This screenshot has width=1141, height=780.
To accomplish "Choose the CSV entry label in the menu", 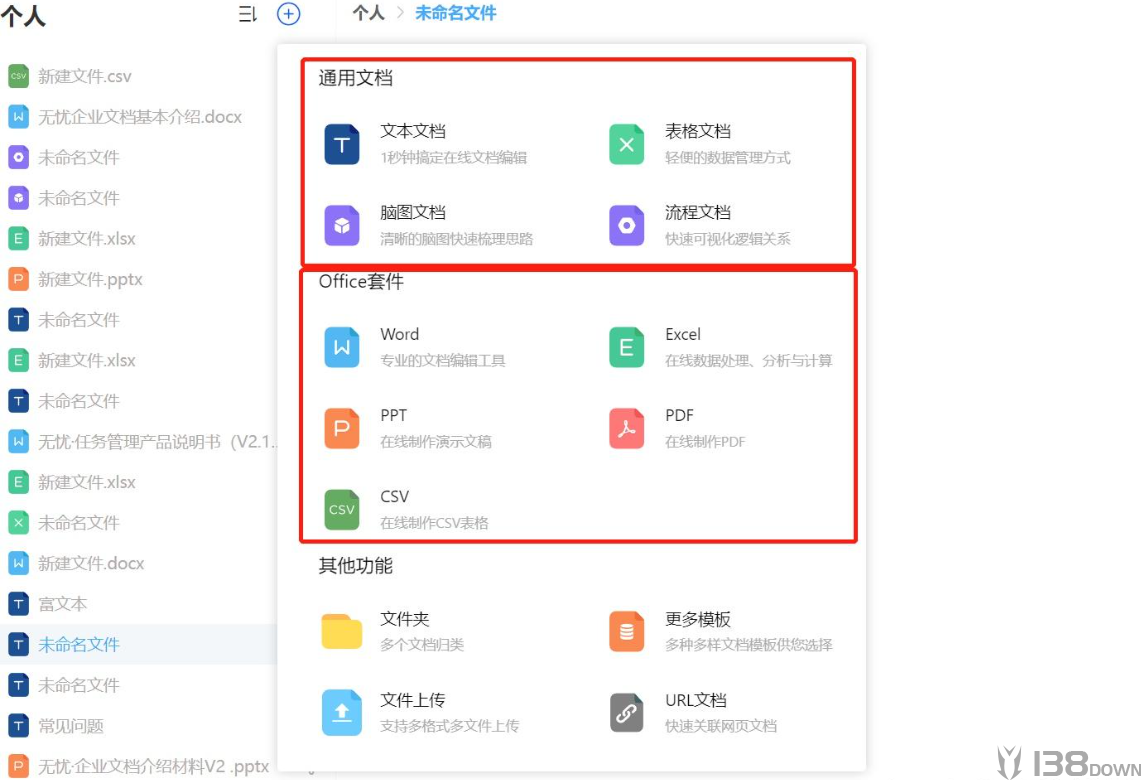I will tap(394, 496).
